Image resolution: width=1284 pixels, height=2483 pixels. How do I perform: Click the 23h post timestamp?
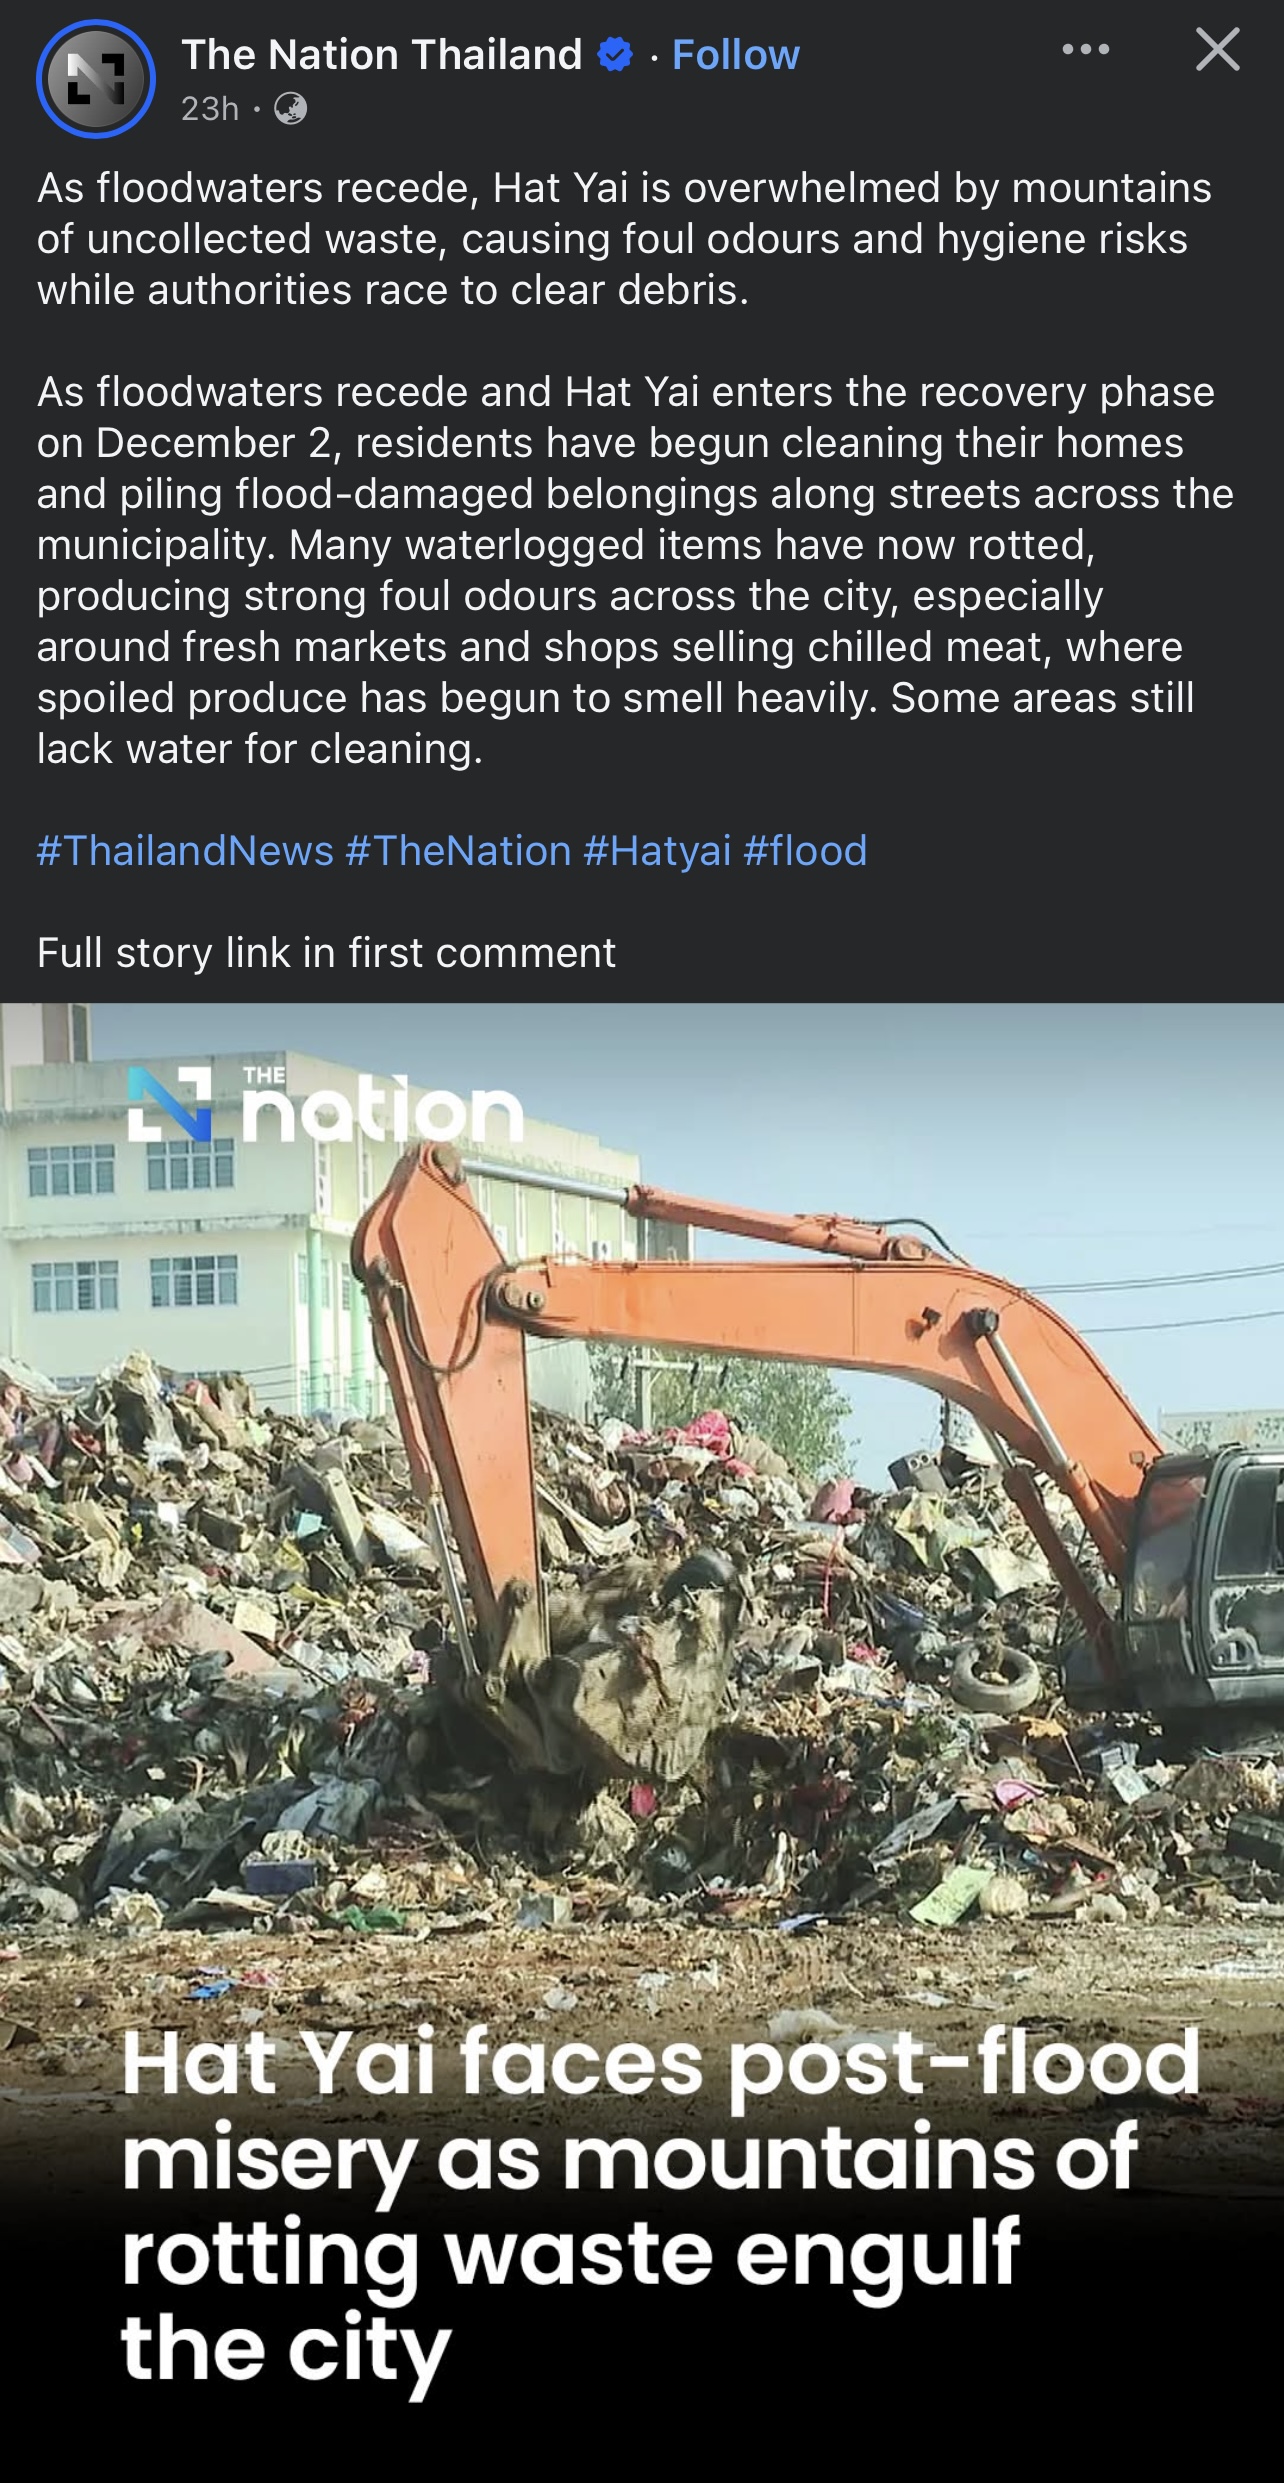[x=210, y=108]
